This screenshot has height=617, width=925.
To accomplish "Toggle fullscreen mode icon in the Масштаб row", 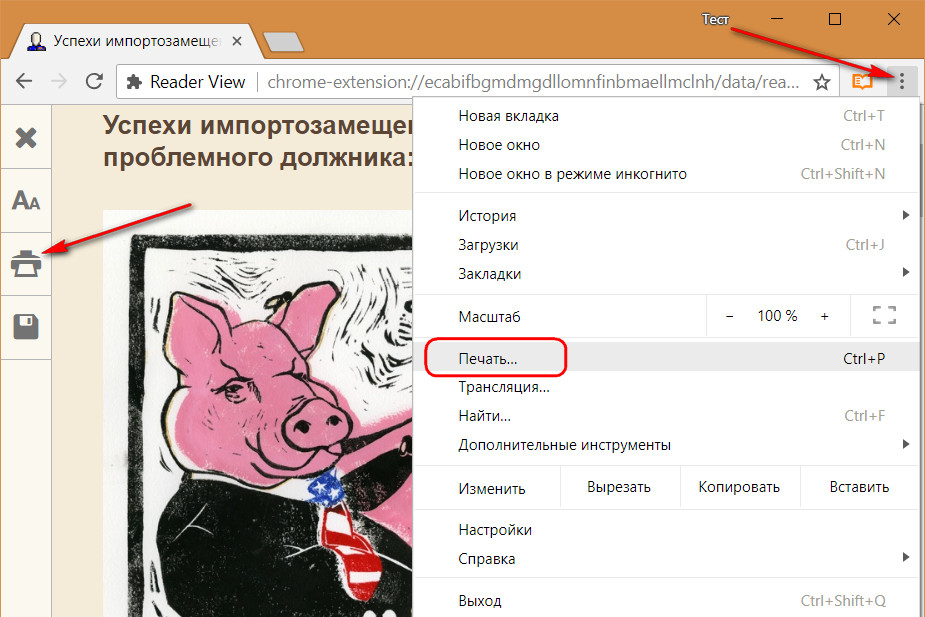I will (884, 316).
